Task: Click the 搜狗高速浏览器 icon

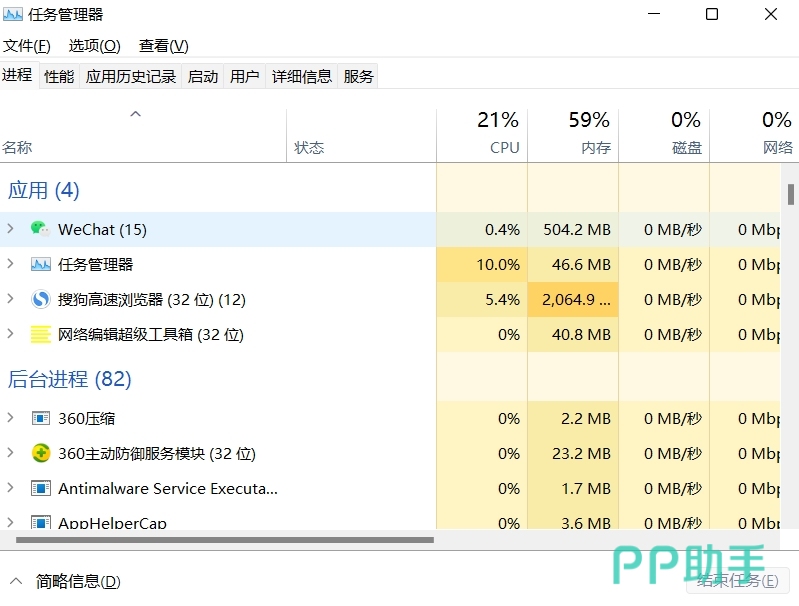Action: pyautogui.click(x=40, y=299)
